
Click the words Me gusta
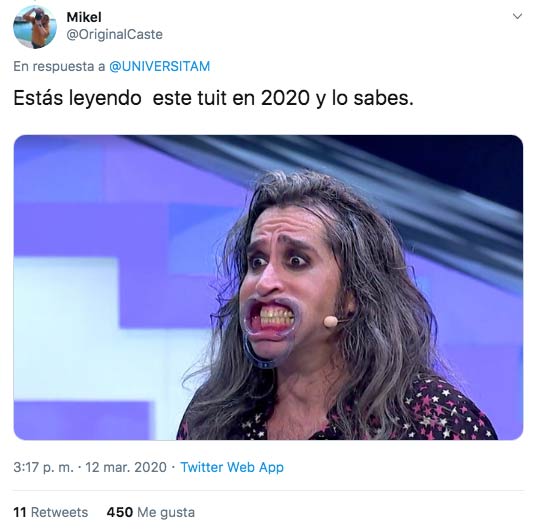166,513
